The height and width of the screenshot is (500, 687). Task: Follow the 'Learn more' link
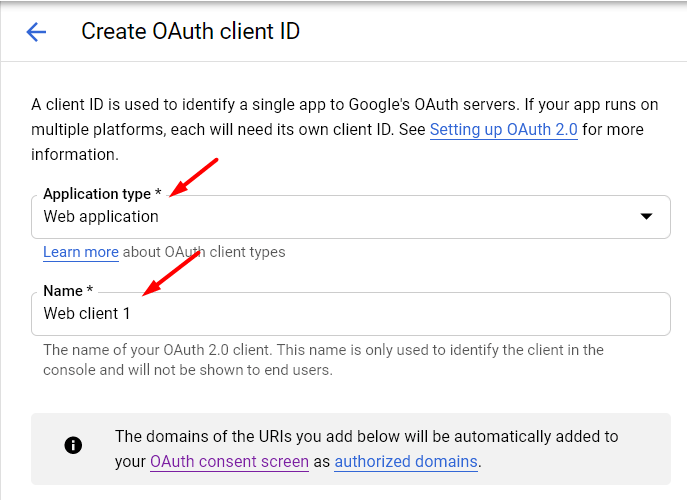81,252
